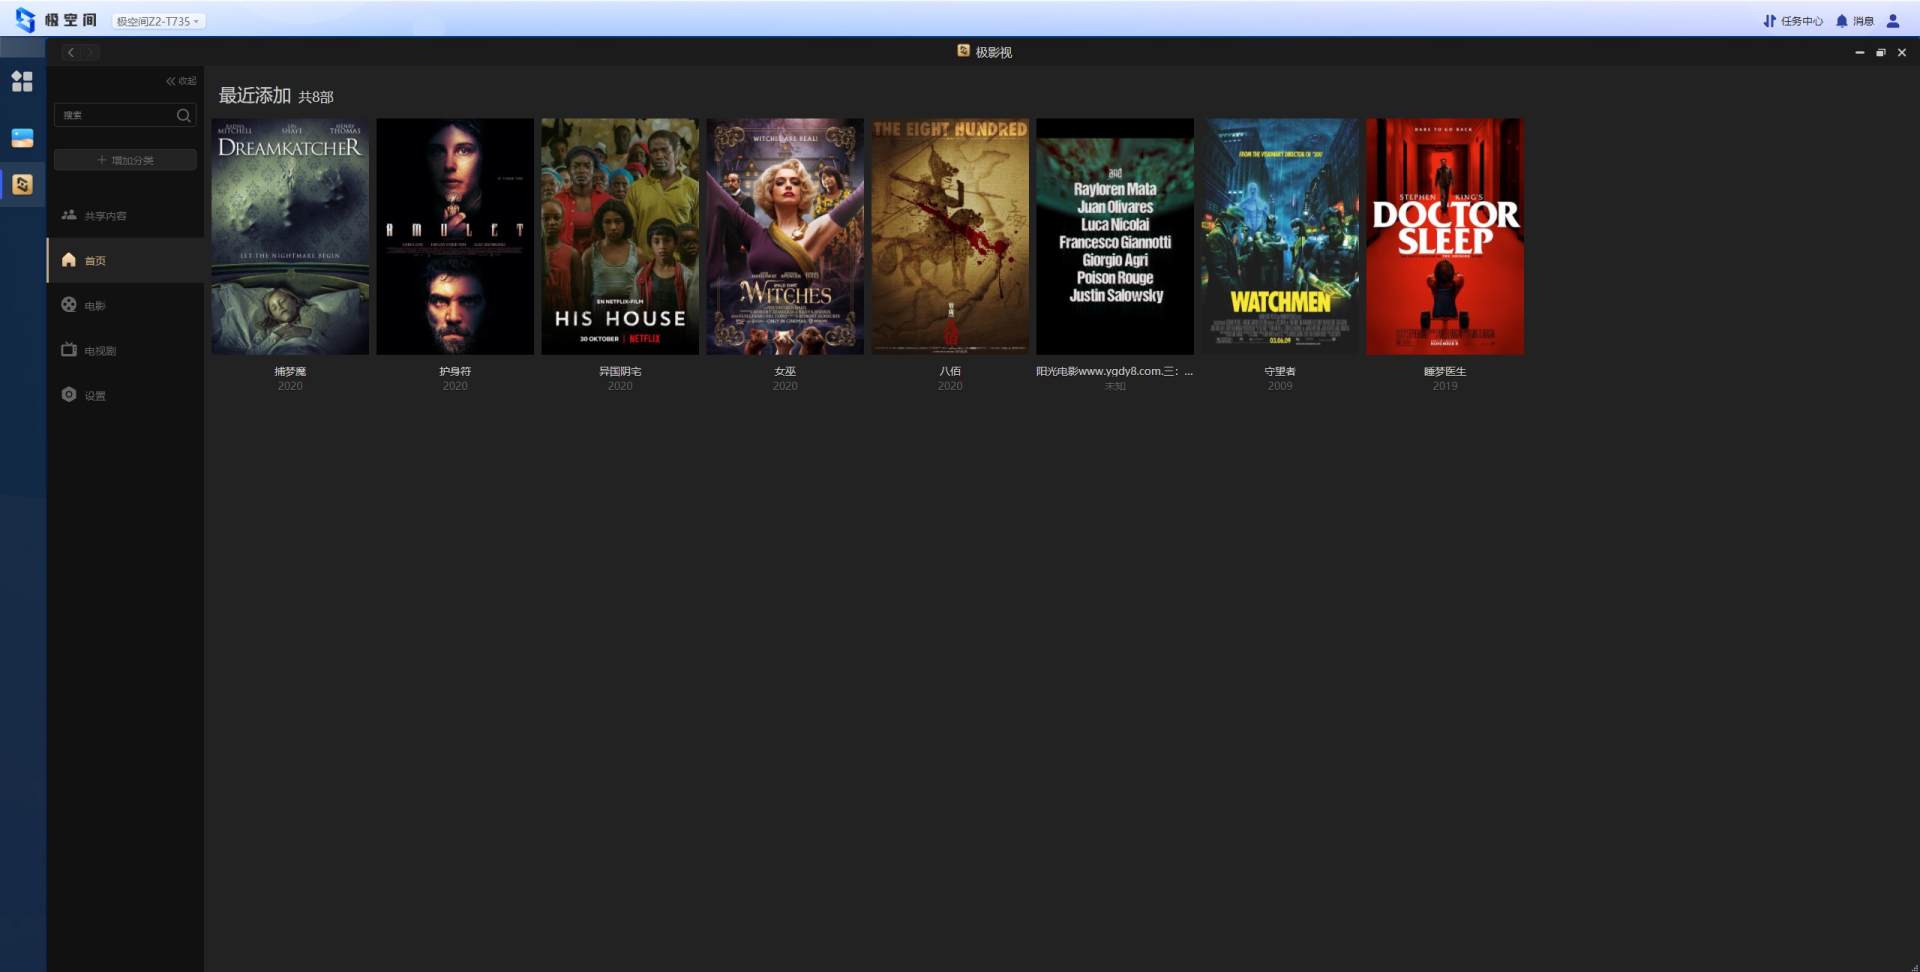
Task: Click the 增加分类 add category button
Action: click(125, 160)
